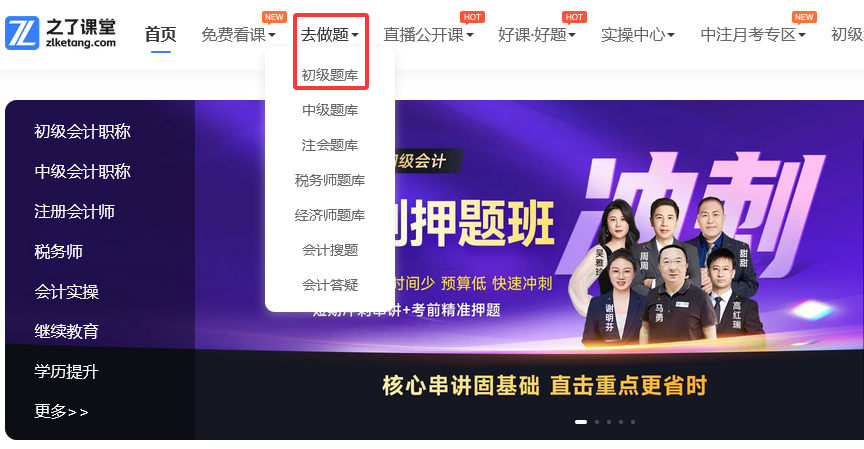Open 初级会计职称 in the sidebar
Viewport: 864px width, 449px height.
tap(82, 132)
